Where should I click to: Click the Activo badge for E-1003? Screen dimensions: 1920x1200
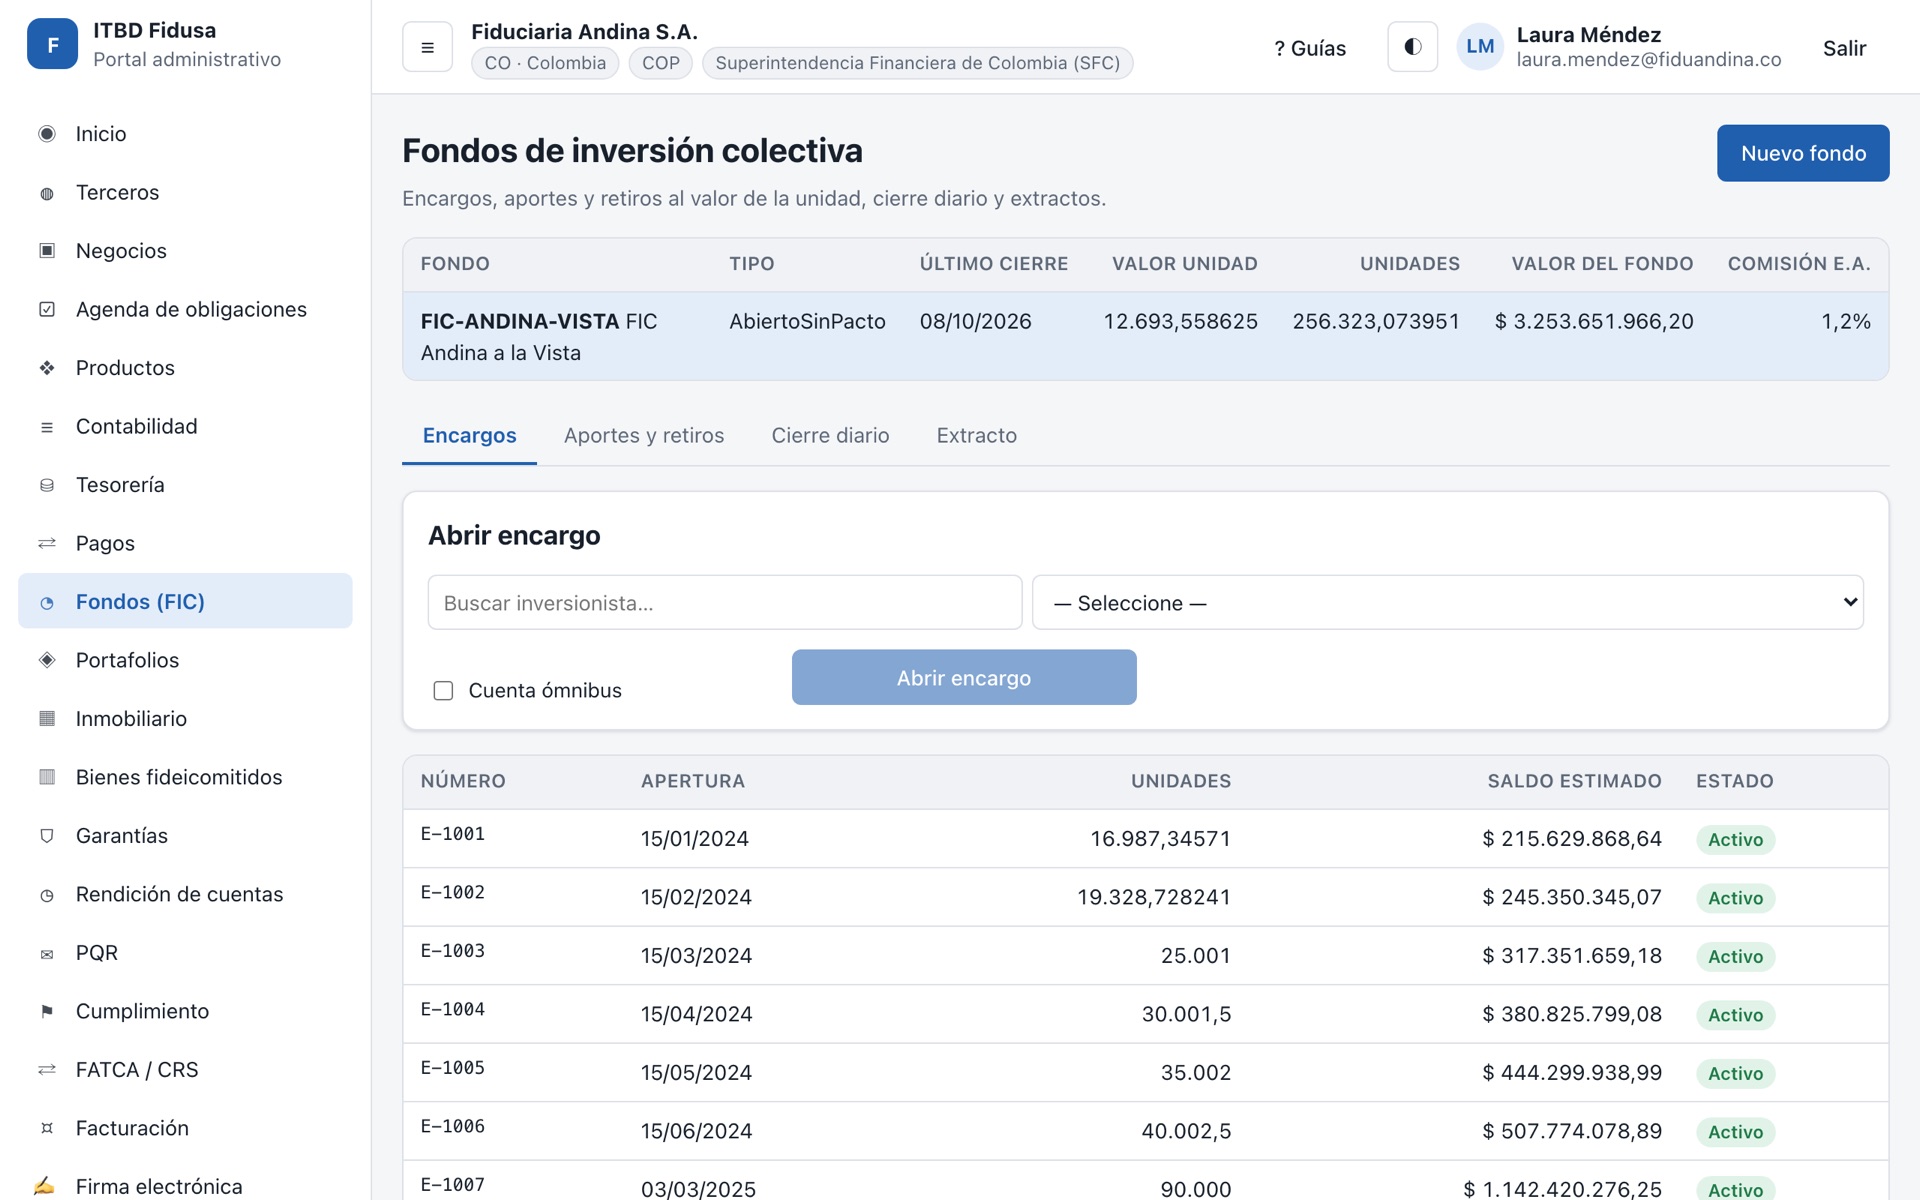click(x=1735, y=956)
